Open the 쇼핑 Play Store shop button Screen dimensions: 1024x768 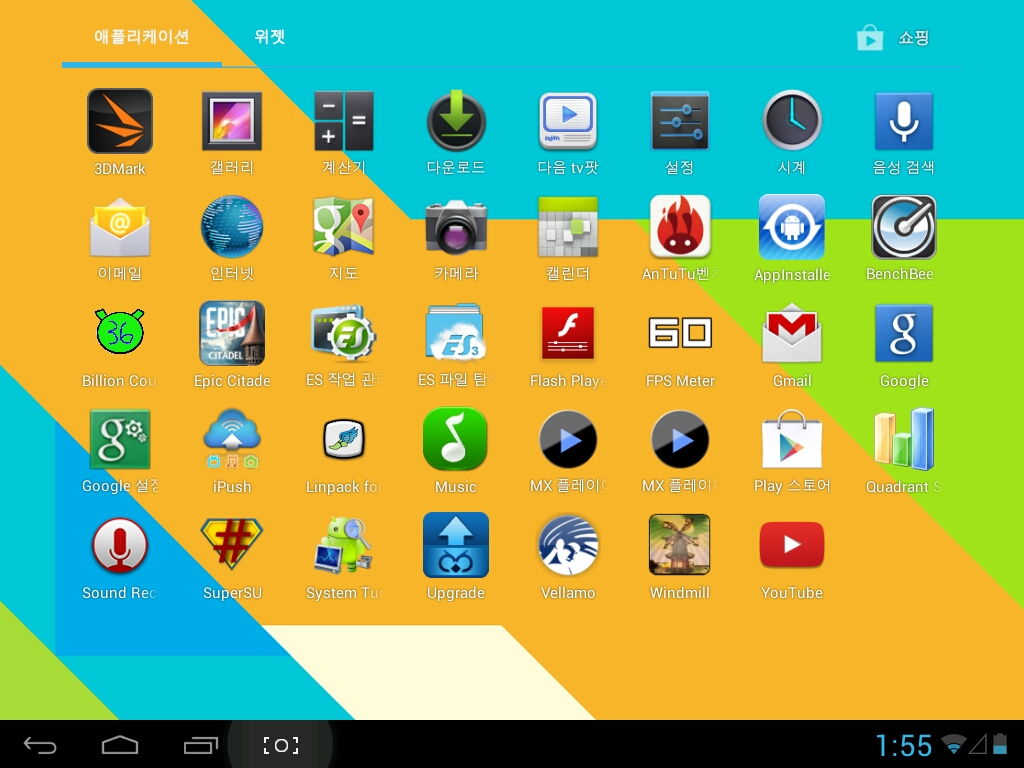[893, 38]
